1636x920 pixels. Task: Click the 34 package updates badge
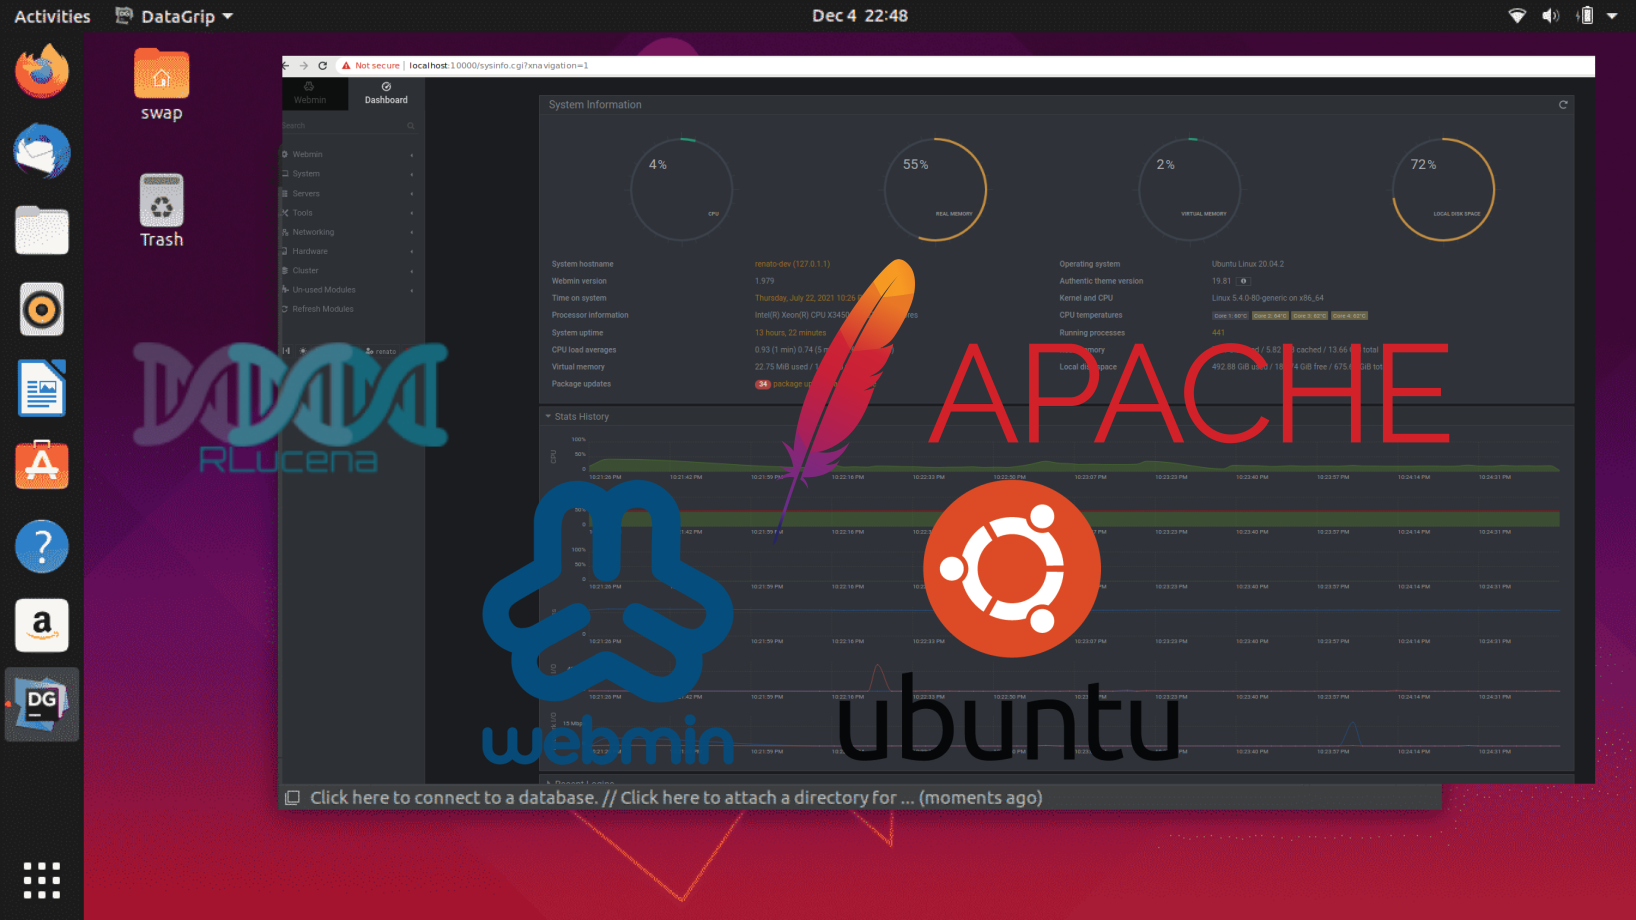click(762, 384)
